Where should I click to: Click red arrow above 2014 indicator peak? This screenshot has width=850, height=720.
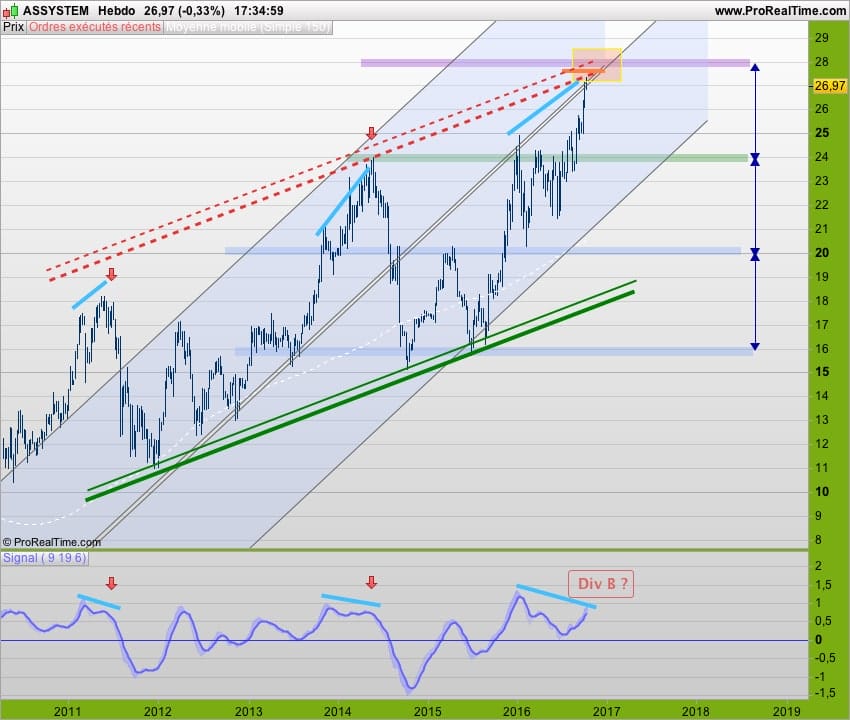coord(371,583)
